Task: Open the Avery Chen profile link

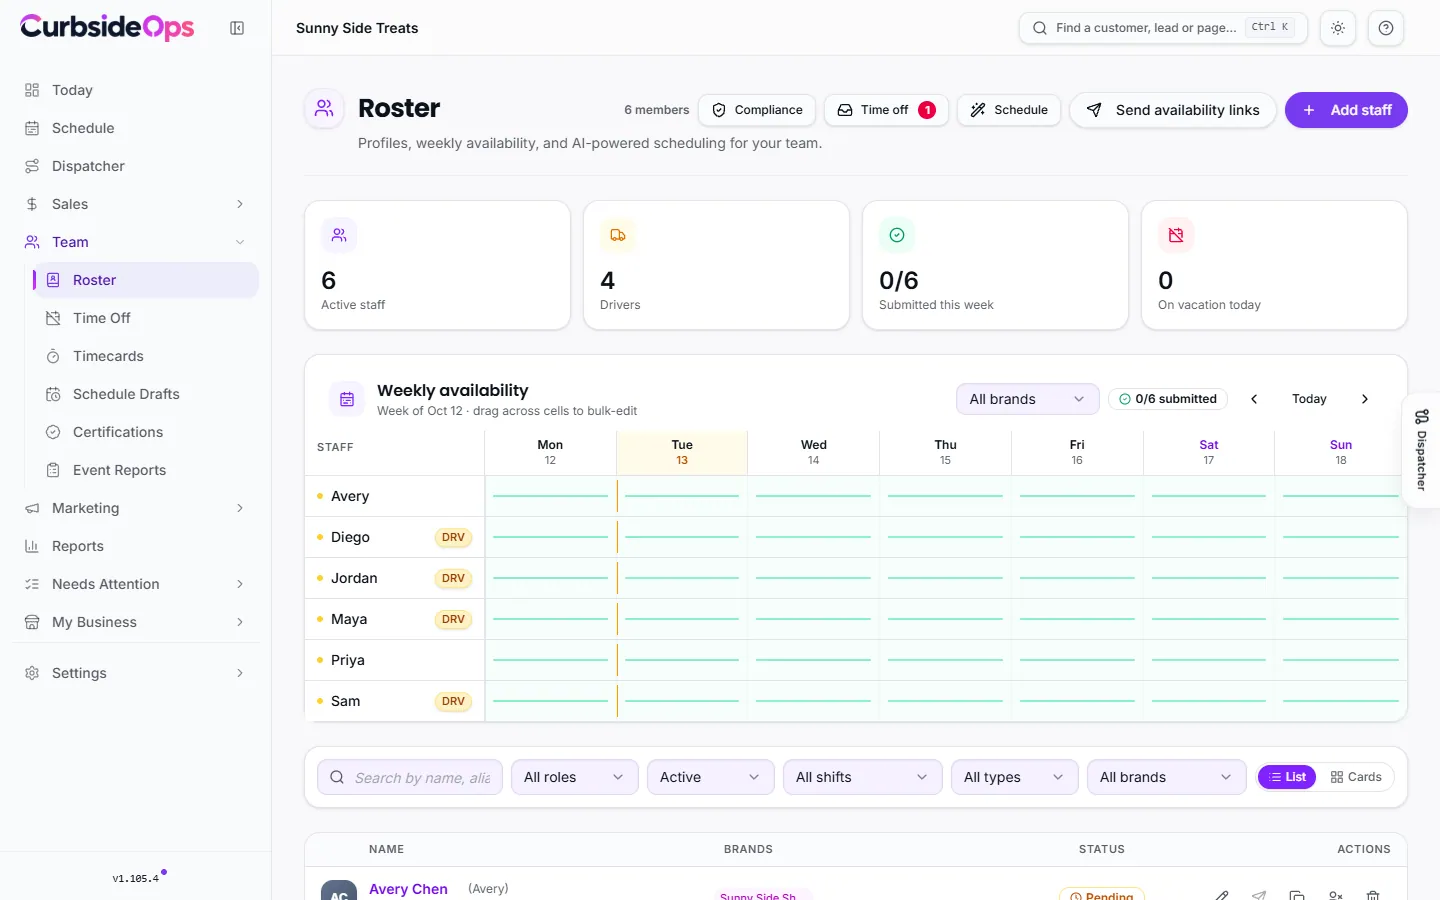Action: pos(408,889)
